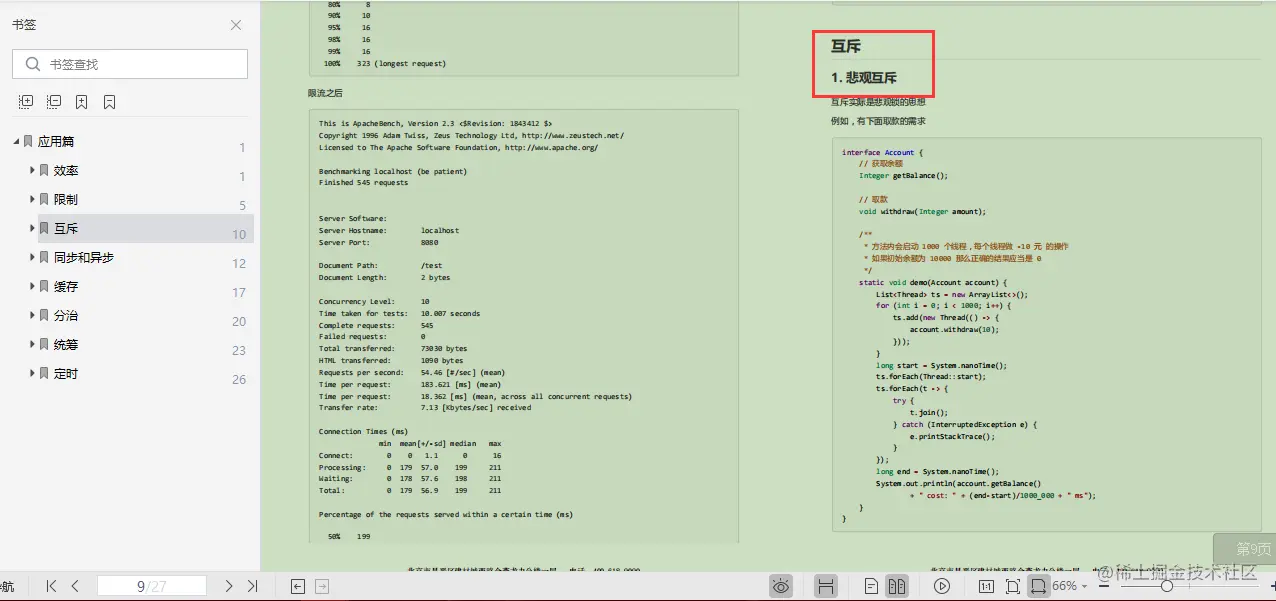
Task: Click the 'Concurrency Level: 10' line
Action: (375, 301)
